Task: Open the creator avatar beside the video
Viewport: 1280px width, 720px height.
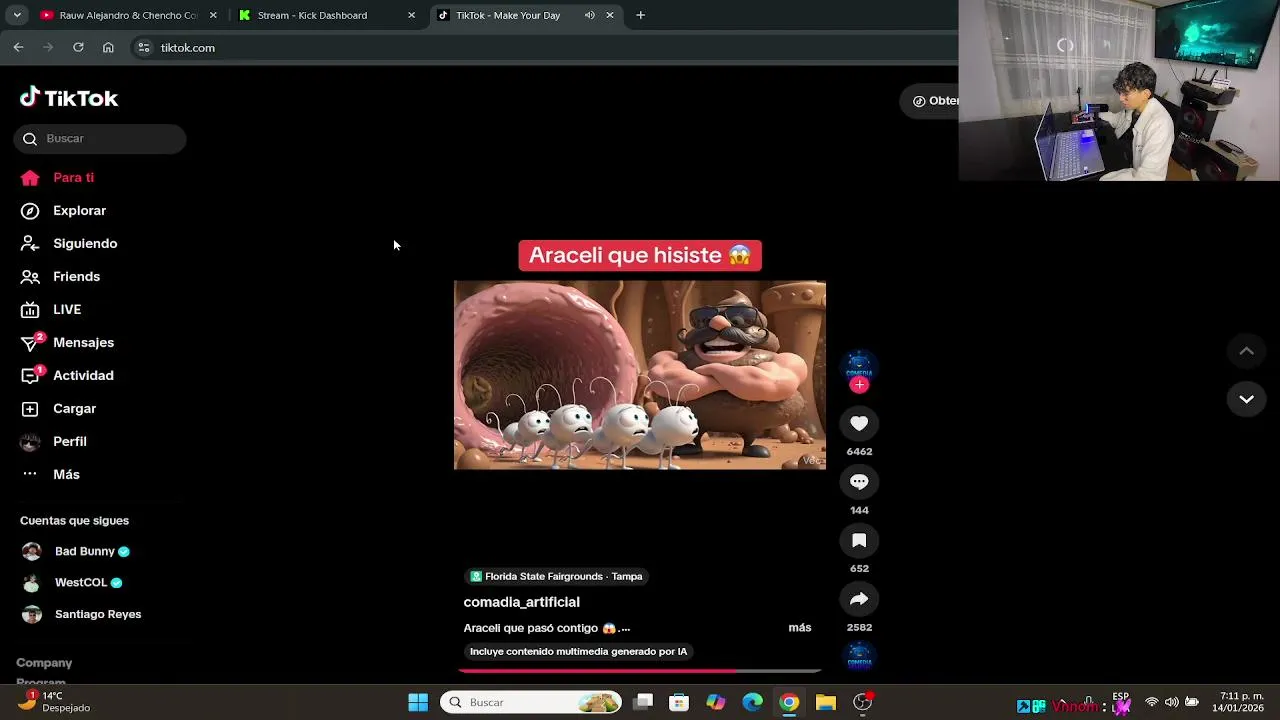Action: click(859, 366)
